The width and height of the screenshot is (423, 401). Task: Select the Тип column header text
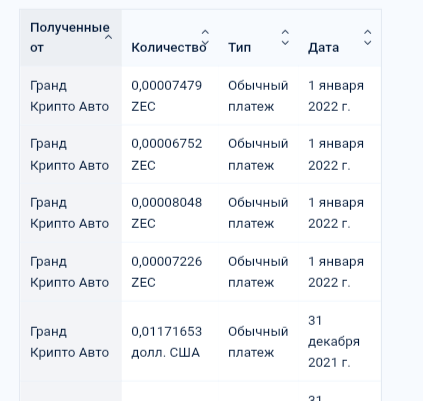(239, 48)
